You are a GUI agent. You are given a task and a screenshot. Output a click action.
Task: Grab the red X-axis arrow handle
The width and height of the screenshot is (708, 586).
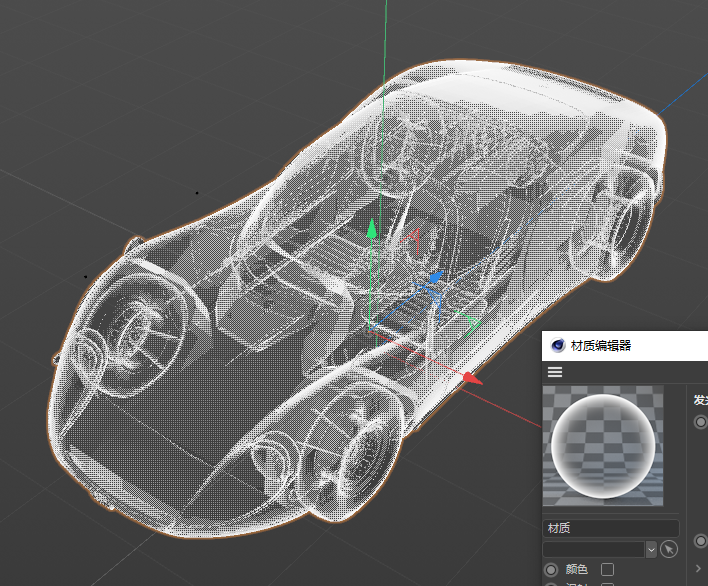473,378
